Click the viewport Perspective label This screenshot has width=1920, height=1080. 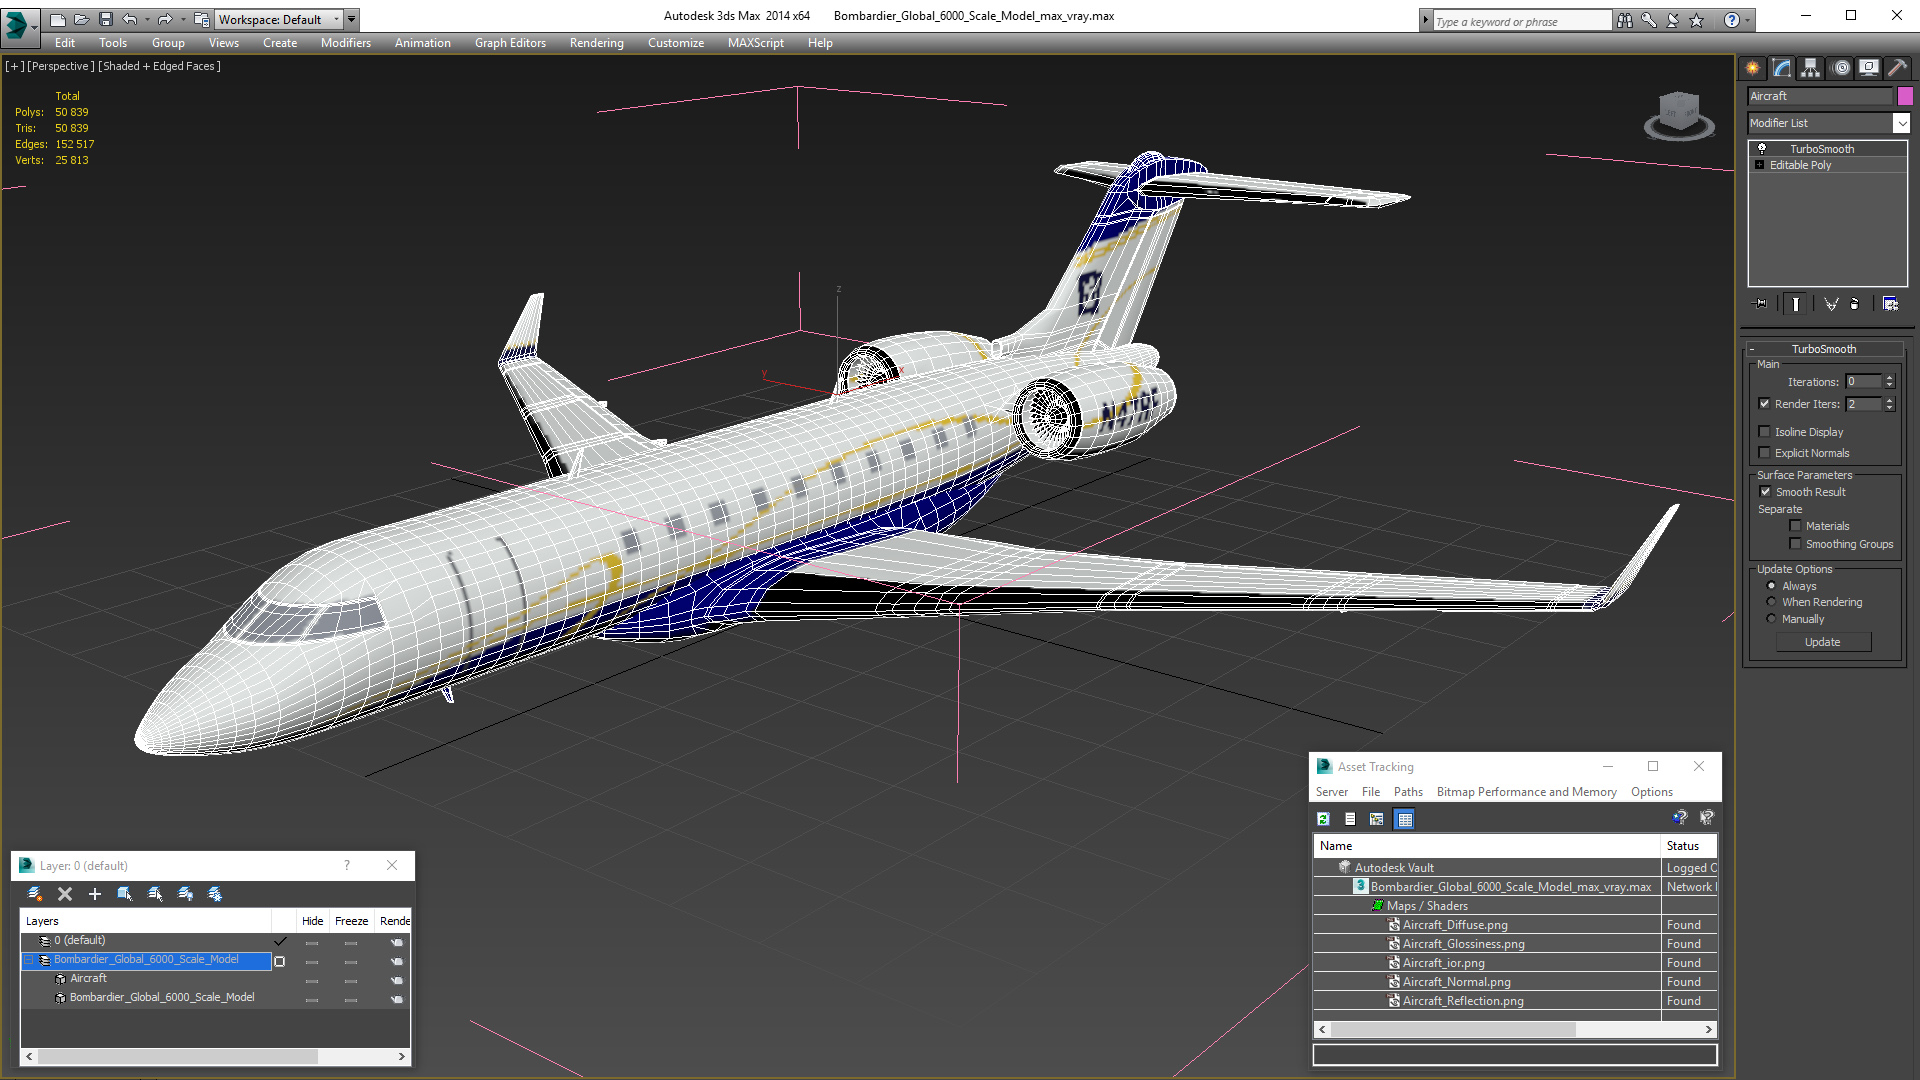click(x=61, y=66)
